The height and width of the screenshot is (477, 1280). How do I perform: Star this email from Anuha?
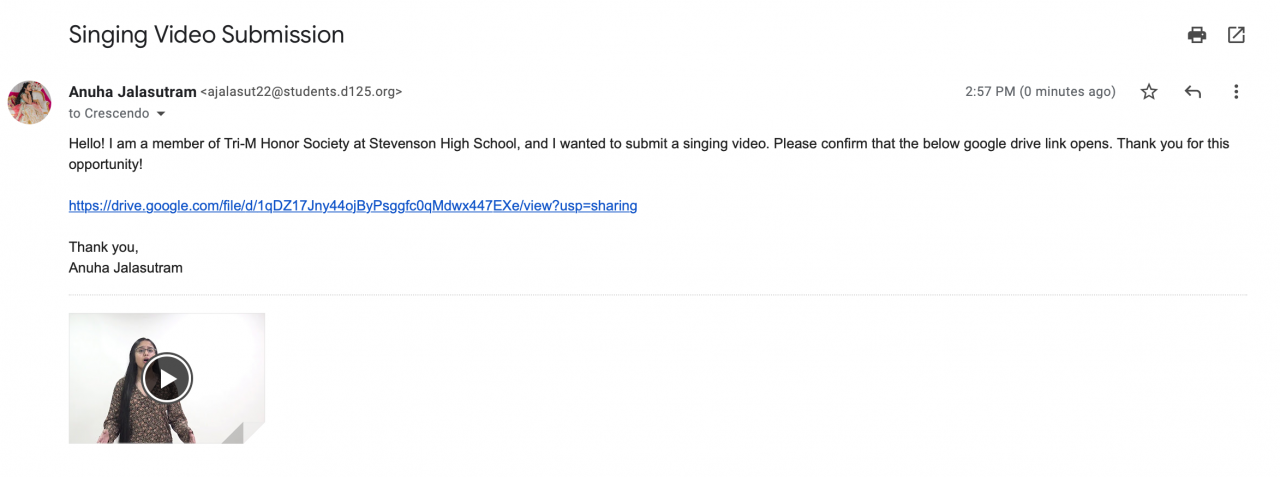(1149, 92)
